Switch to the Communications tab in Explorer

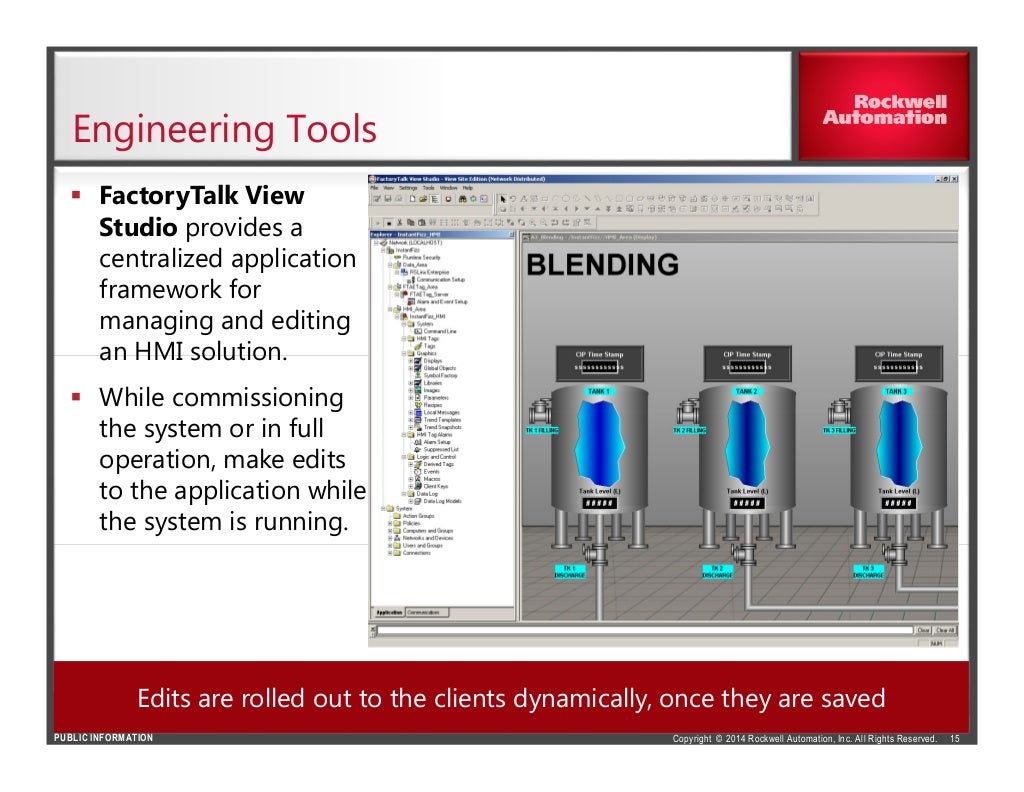tap(427, 612)
